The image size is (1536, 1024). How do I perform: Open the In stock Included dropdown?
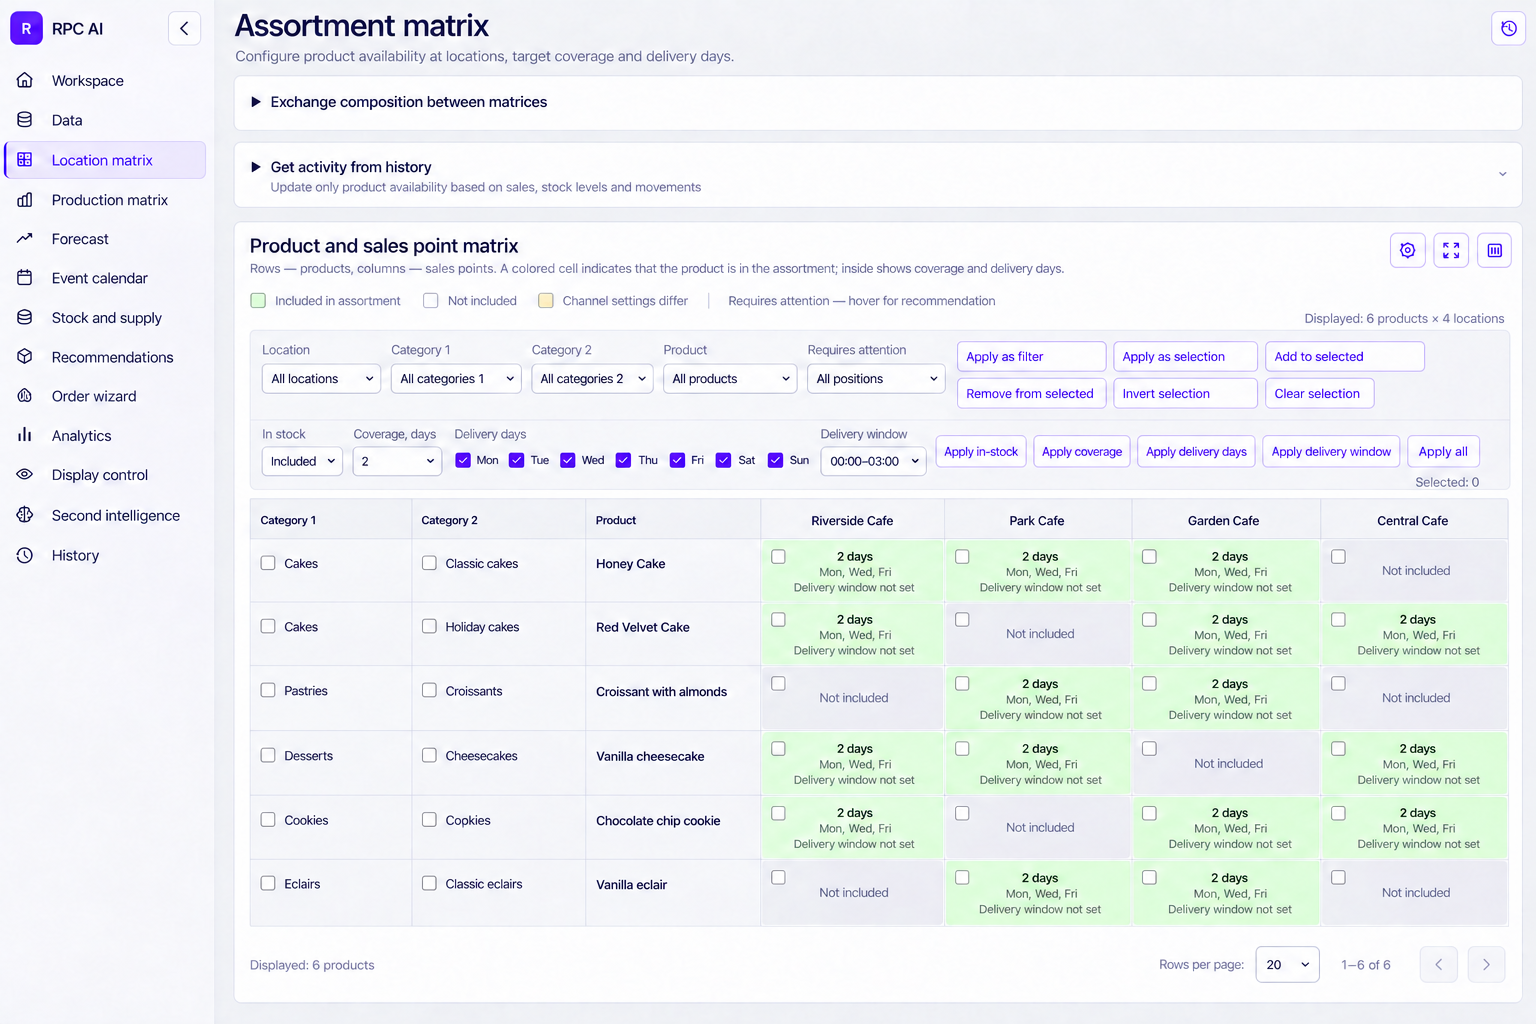(302, 461)
